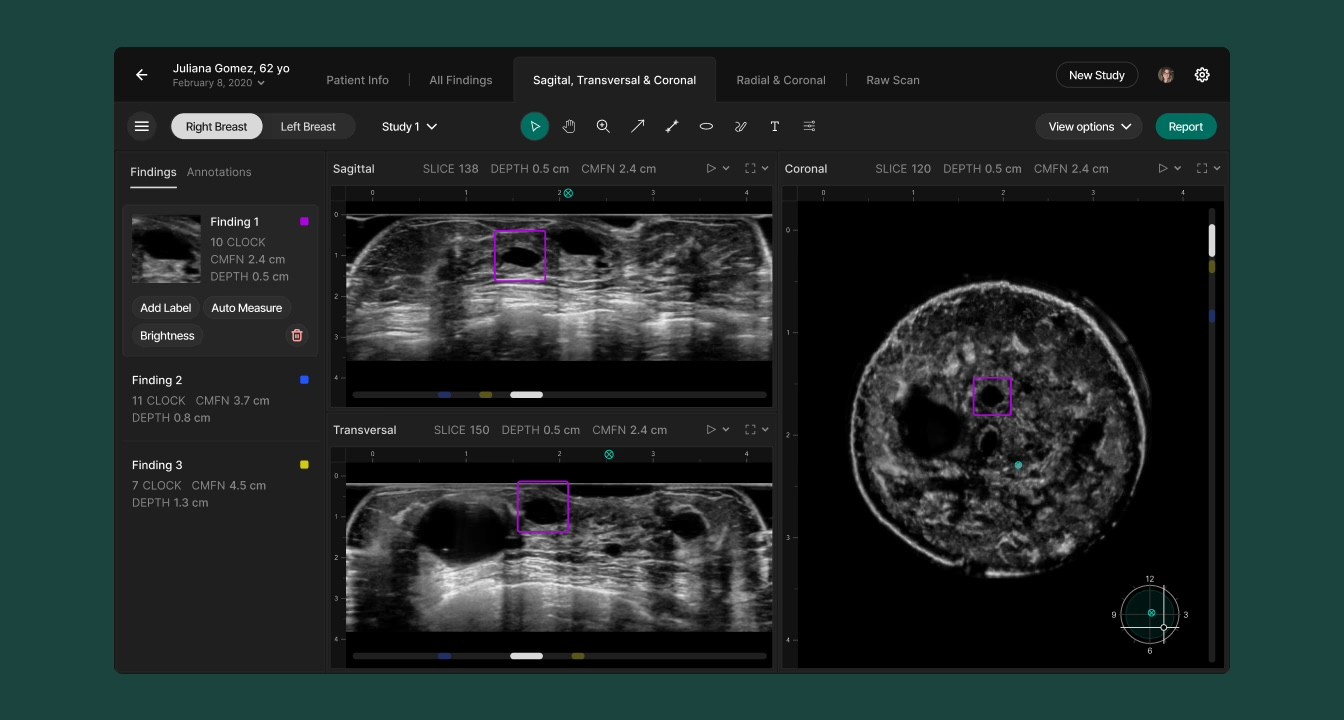This screenshot has width=1344, height=720.
Task: Click the Report button
Action: [1185, 127]
